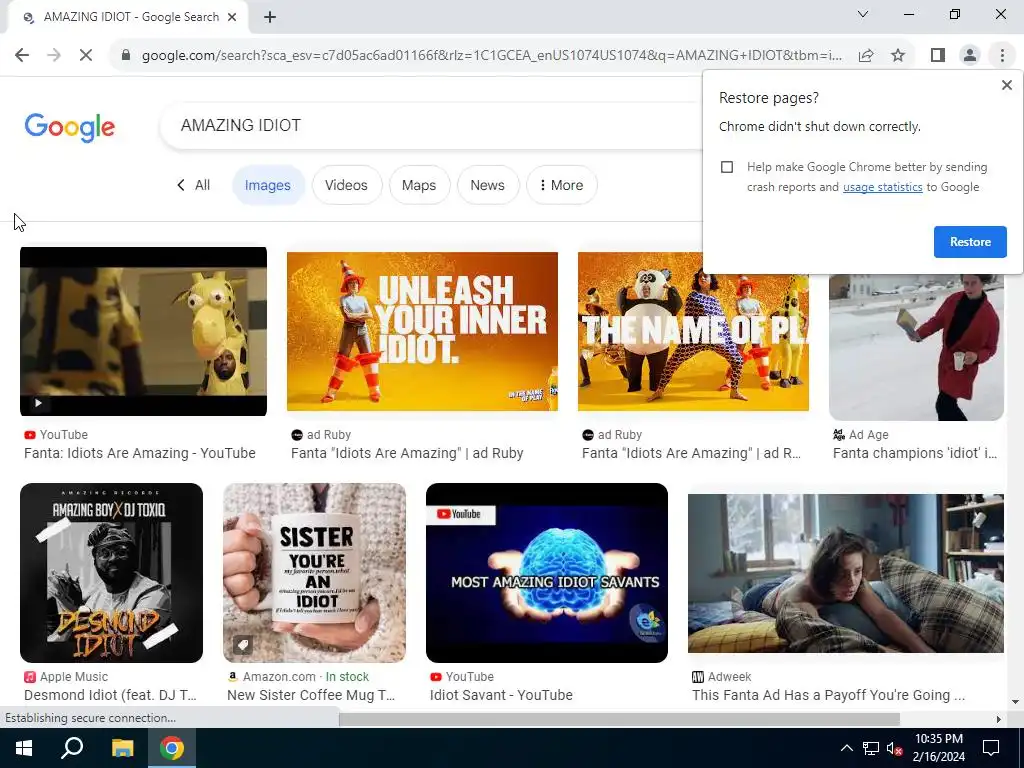Viewport: 1024px width, 768px height.
Task: Open Desmond Idiot Apple Music link
Action: point(110,695)
